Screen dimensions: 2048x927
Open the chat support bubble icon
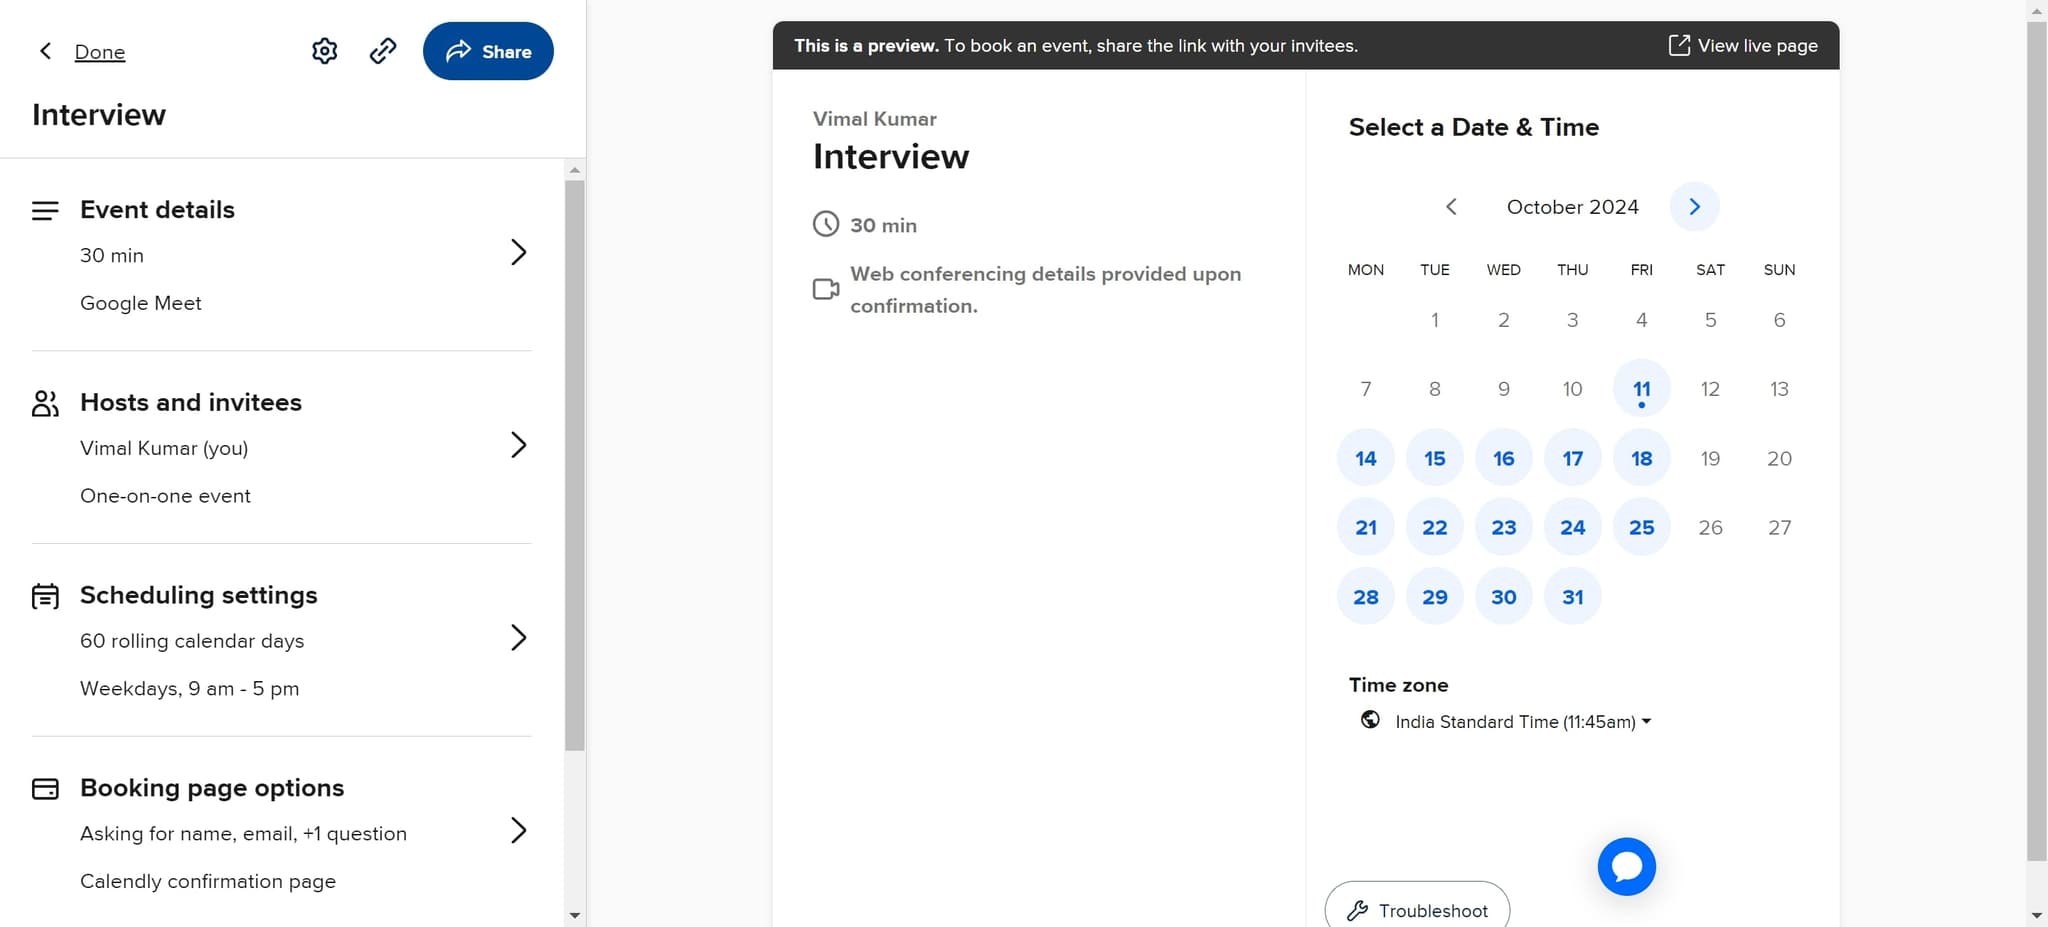(x=1625, y=866)
